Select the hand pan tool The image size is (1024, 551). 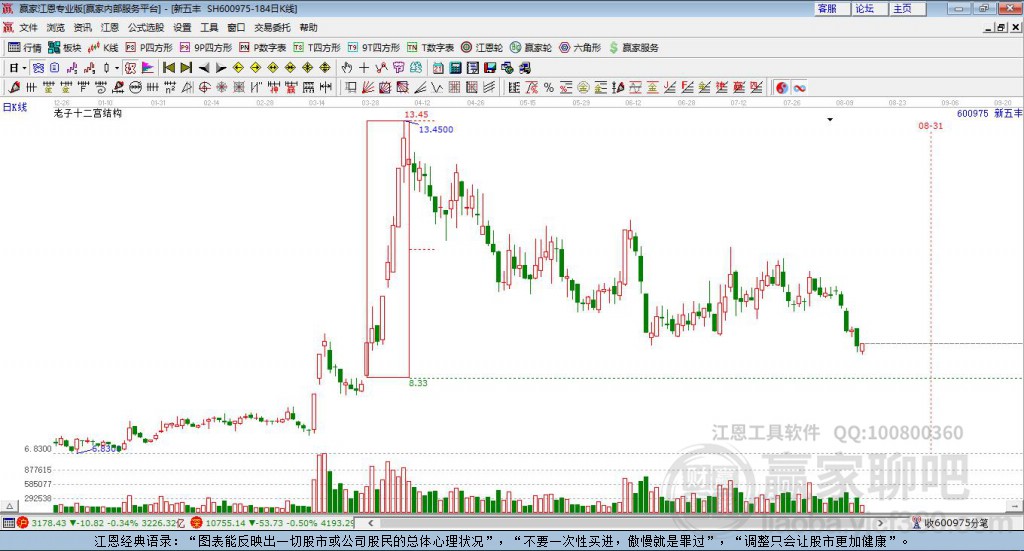tap(347, 68)
